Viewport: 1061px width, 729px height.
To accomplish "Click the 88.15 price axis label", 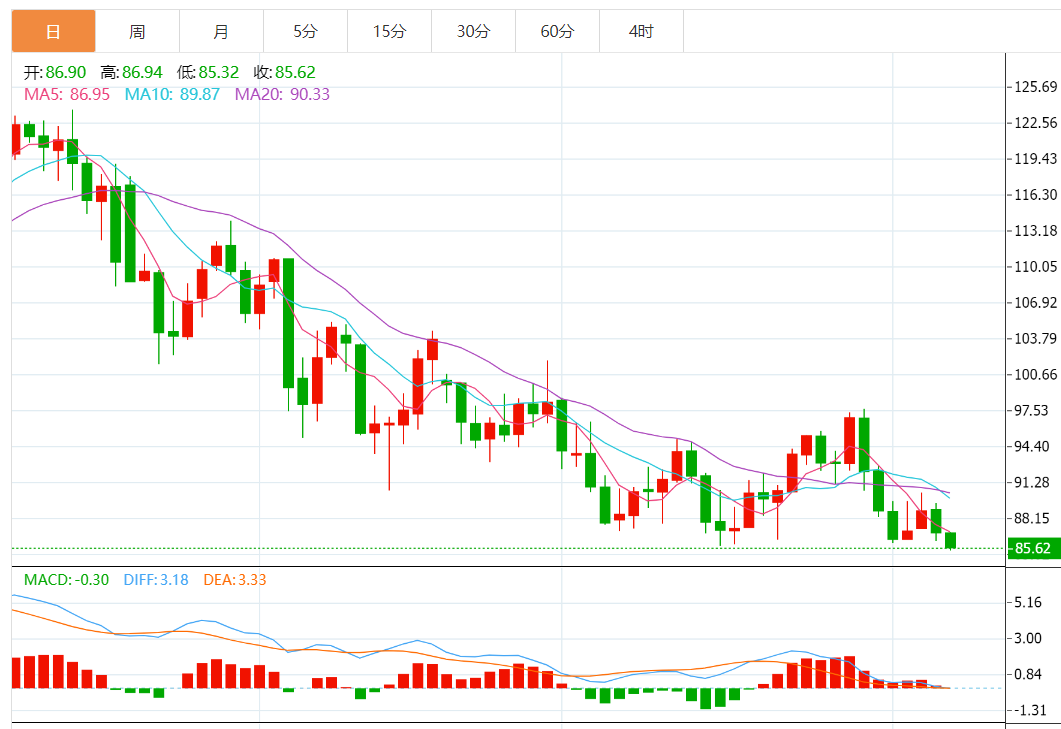I will click(x=1031, y=518).
